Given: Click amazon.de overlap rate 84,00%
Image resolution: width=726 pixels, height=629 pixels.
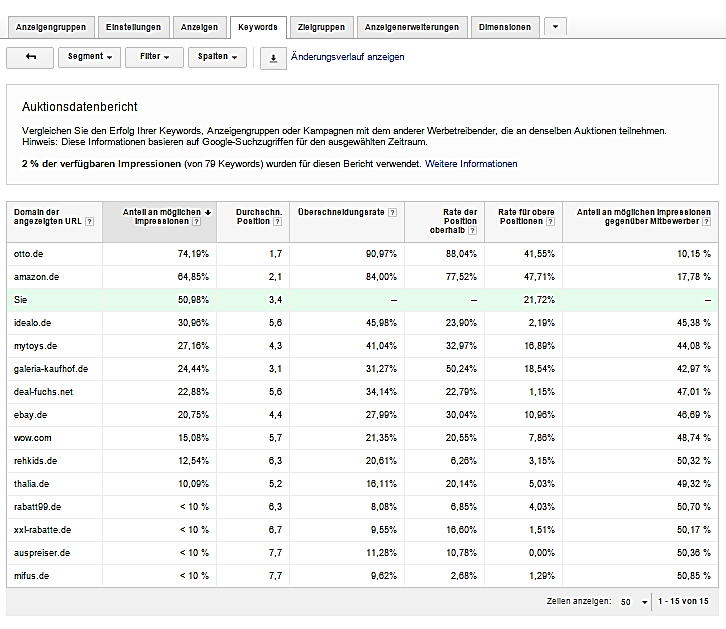Looking at the screenshot, I should point(382,277).
